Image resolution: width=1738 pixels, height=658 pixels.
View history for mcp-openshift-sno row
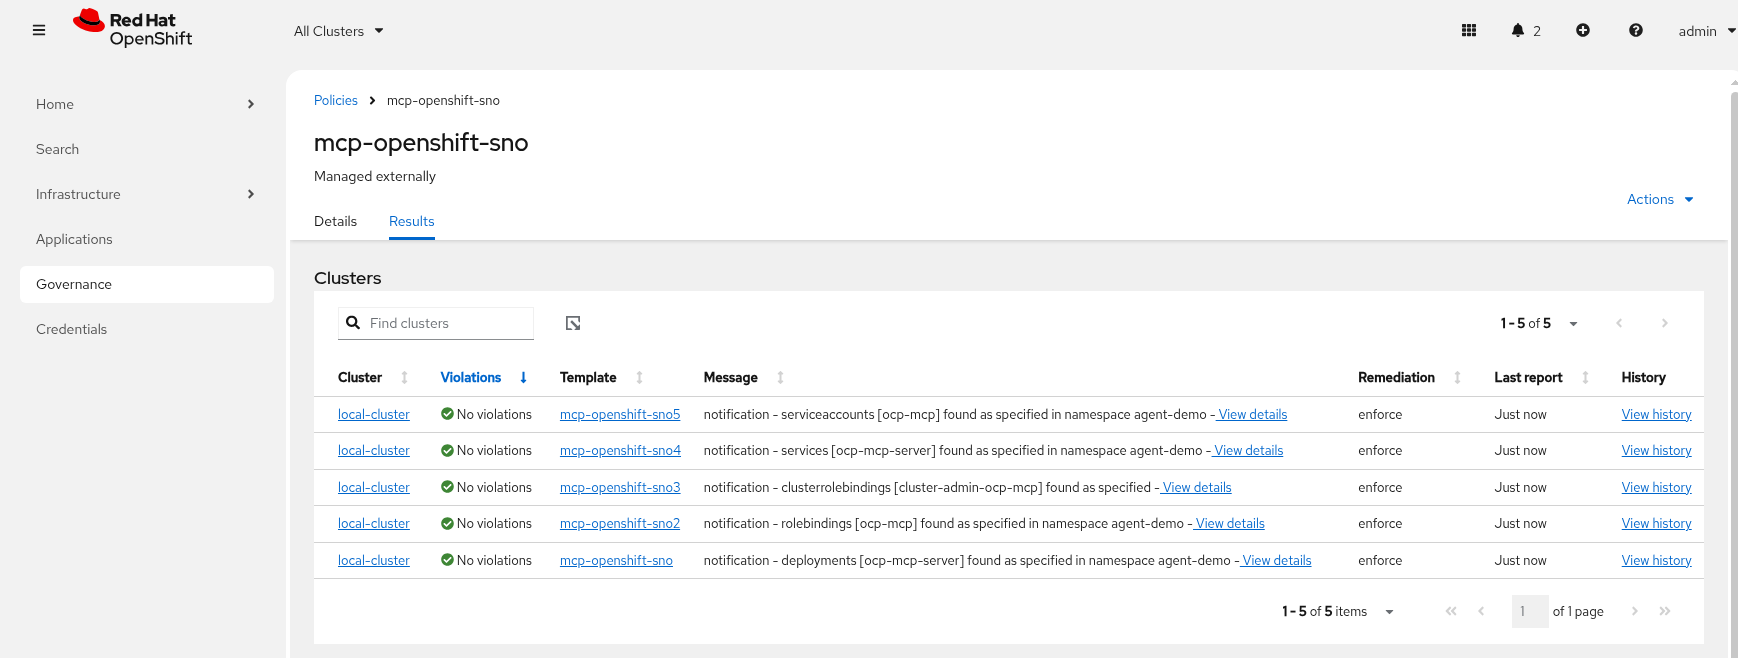[1656, 560]
